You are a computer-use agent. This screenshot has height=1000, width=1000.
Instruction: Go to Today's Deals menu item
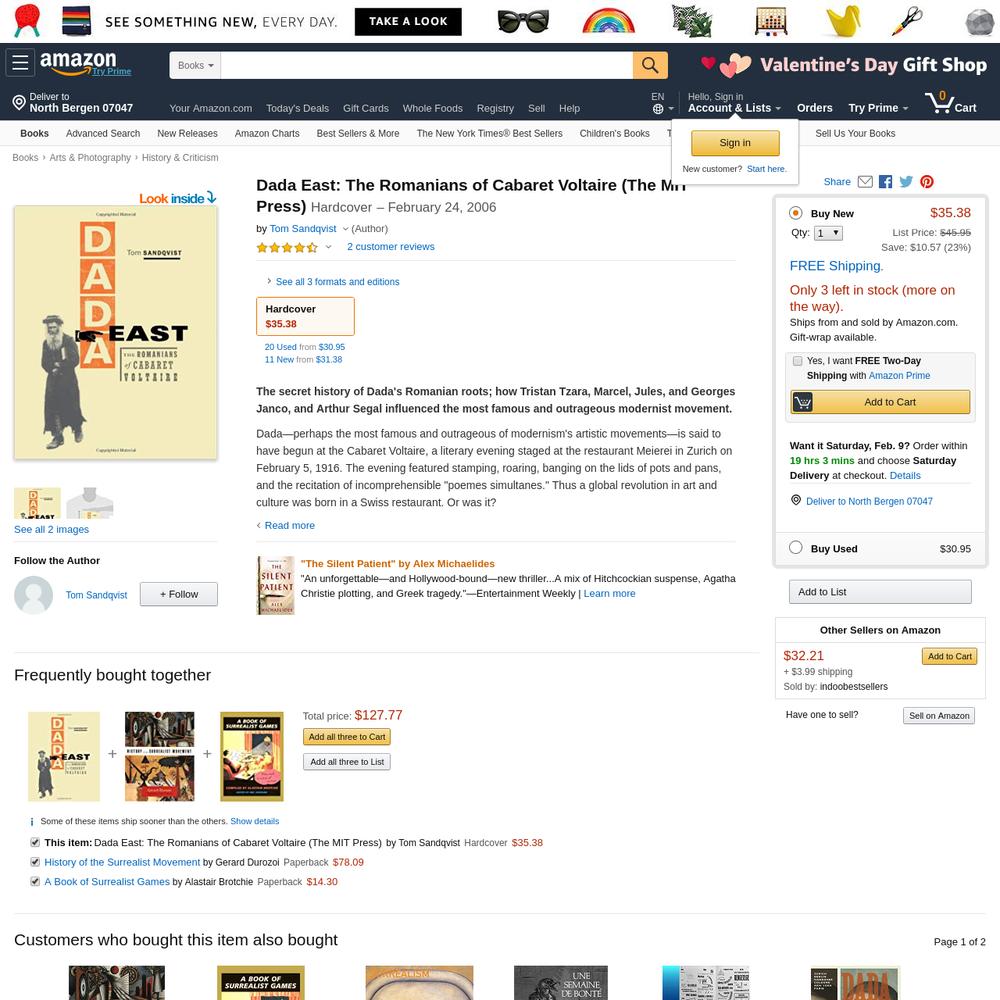[297, 108]
